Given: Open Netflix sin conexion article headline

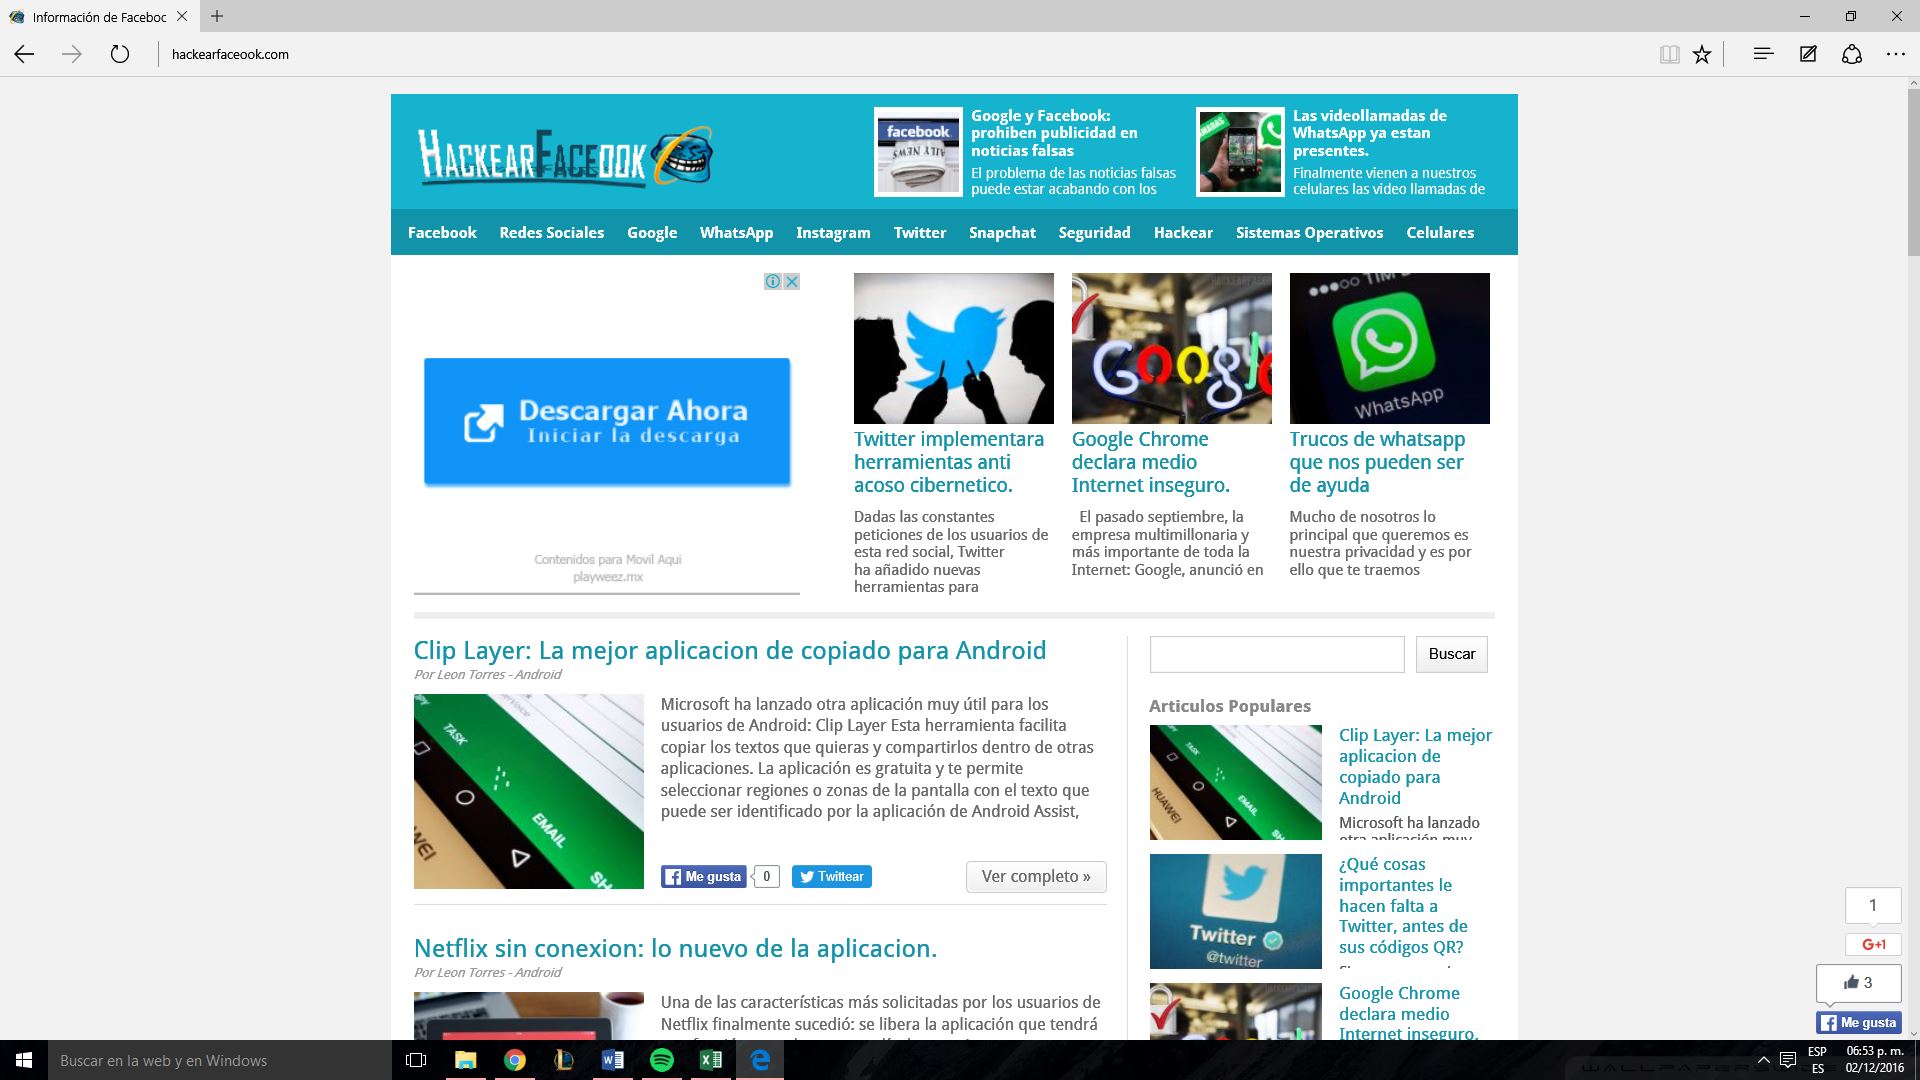Looking at the screenshot, I should [676, 948].
